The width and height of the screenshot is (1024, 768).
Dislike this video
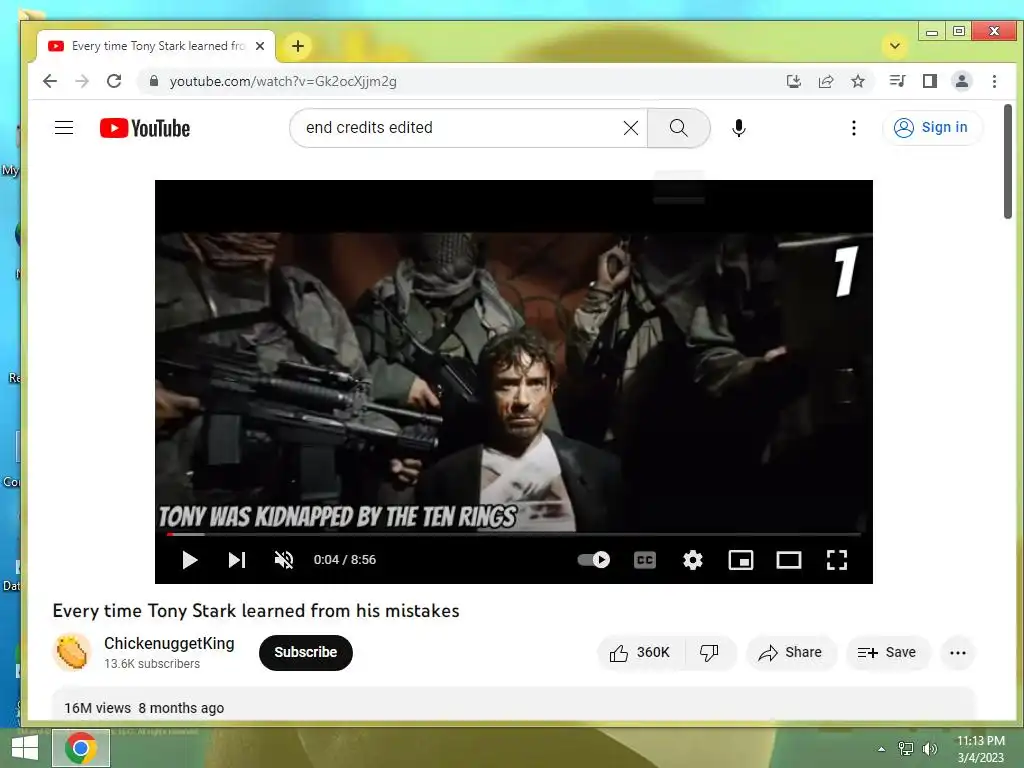(x=709, y=652)
